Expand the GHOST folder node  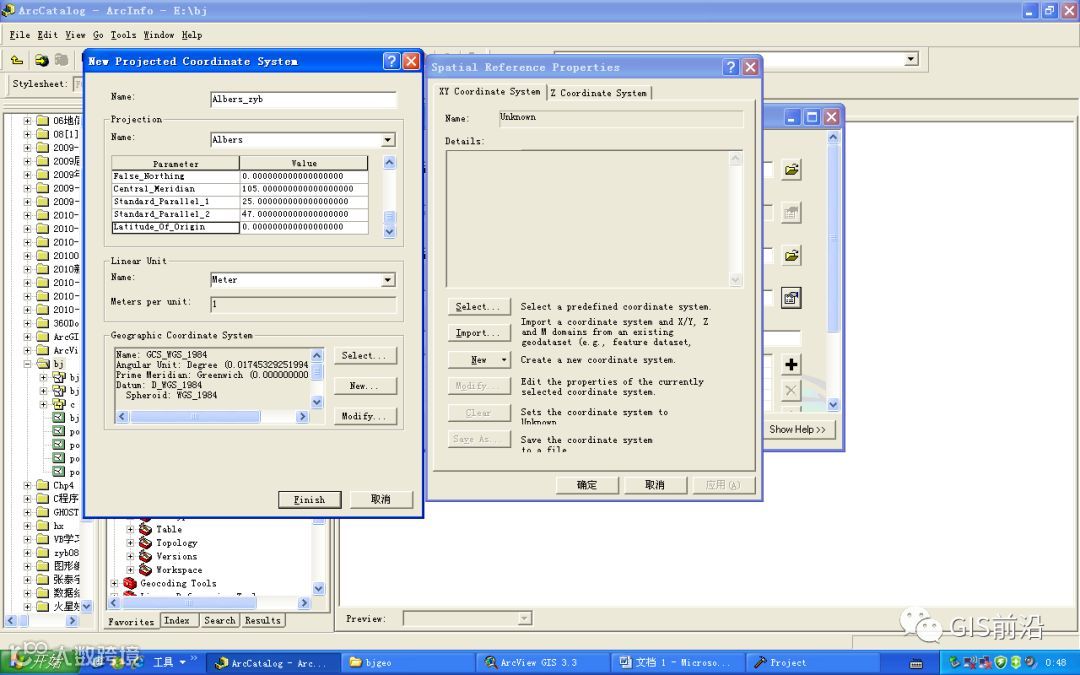(x=28, y=512)
